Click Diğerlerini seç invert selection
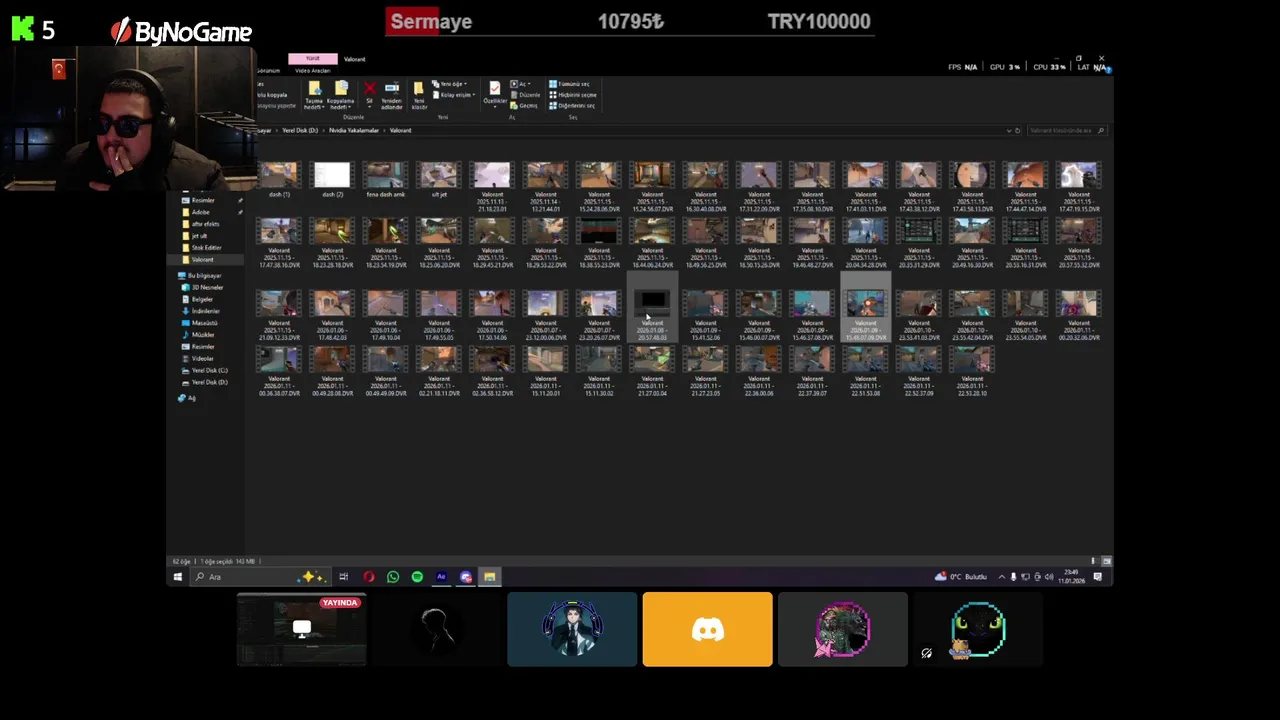This screenshot has width=1280, height=720. pos(572,105)
